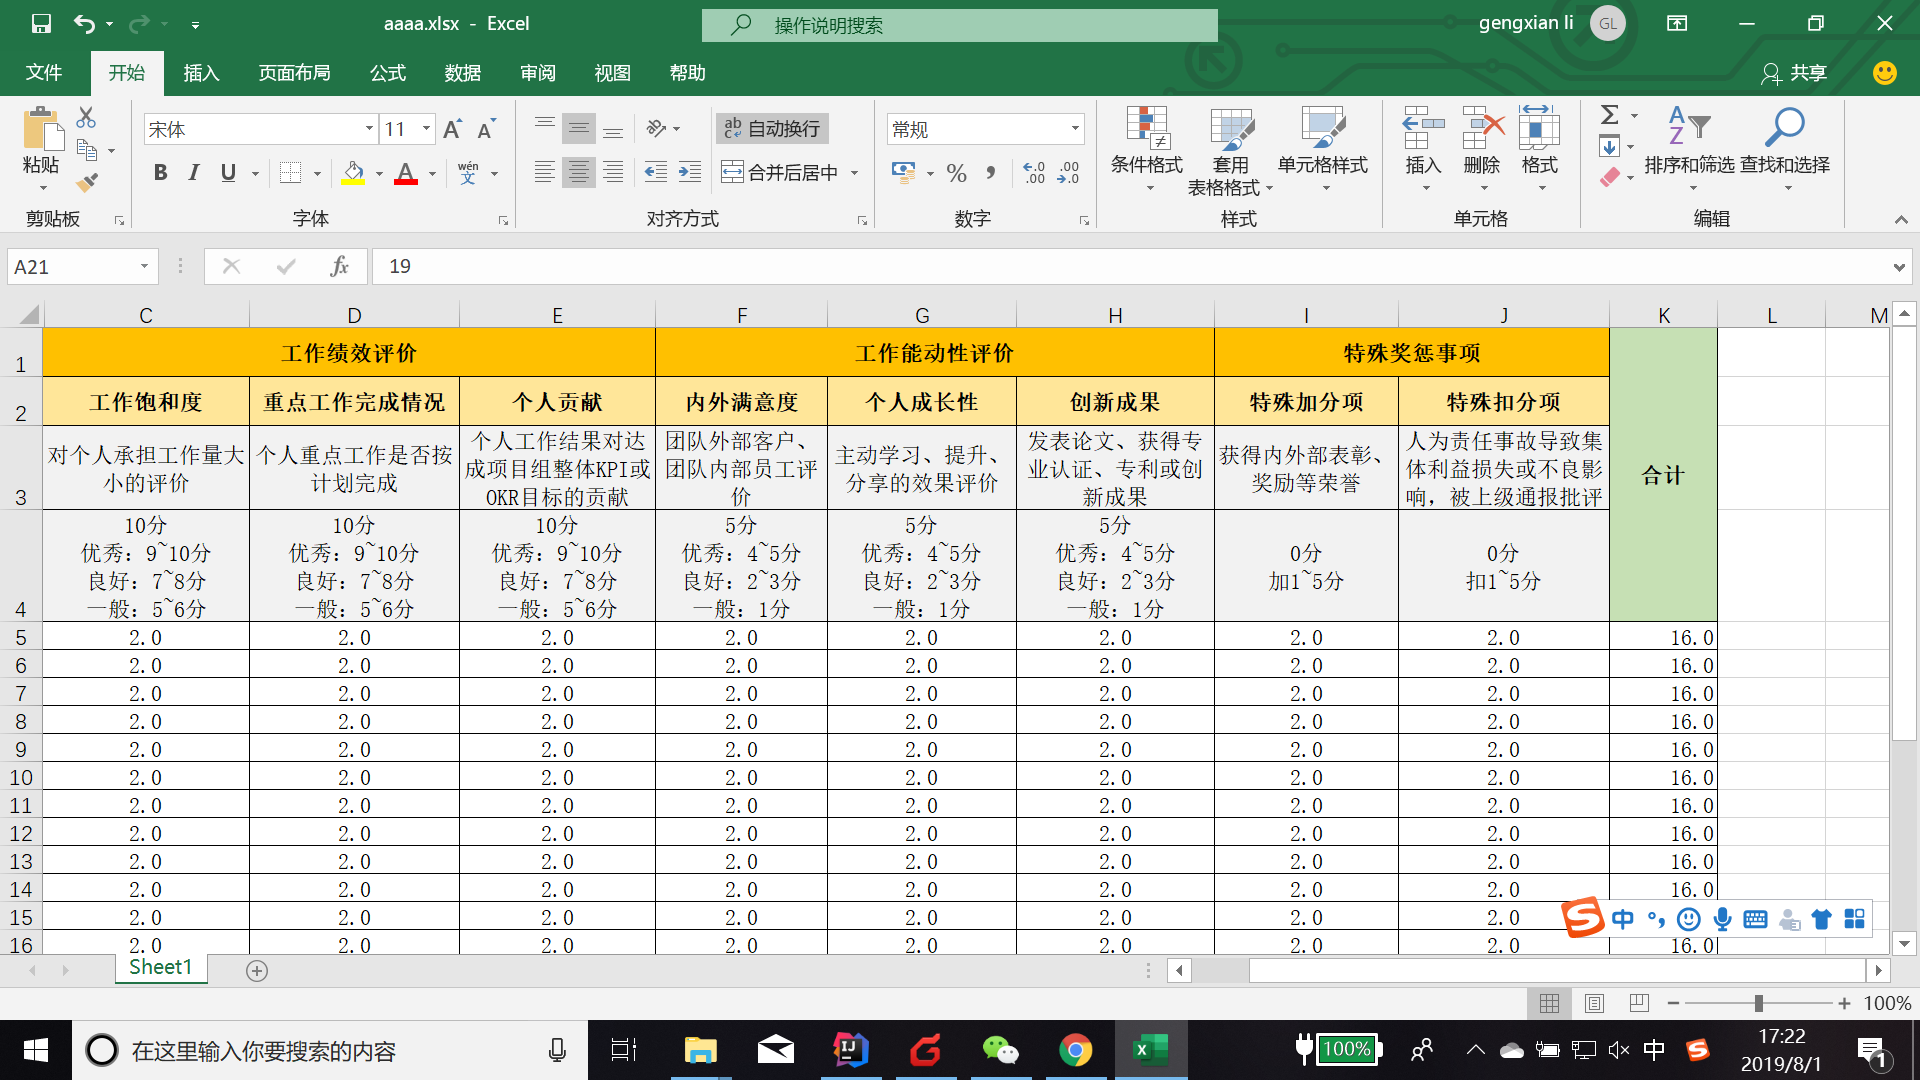The image size is (1920, 1080).
Task: Add a new sheet with the plus button
Action: tap(257, 968)
